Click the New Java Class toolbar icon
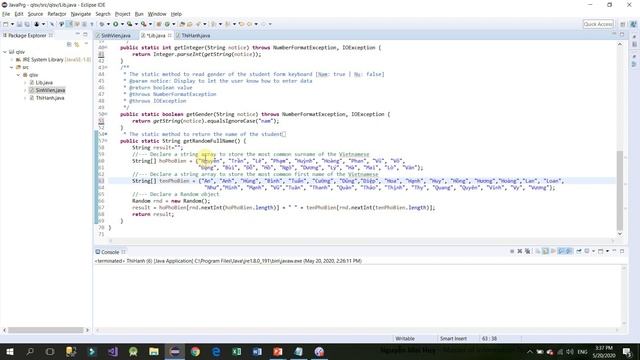 pyautogui.click(x=167, y=24)
